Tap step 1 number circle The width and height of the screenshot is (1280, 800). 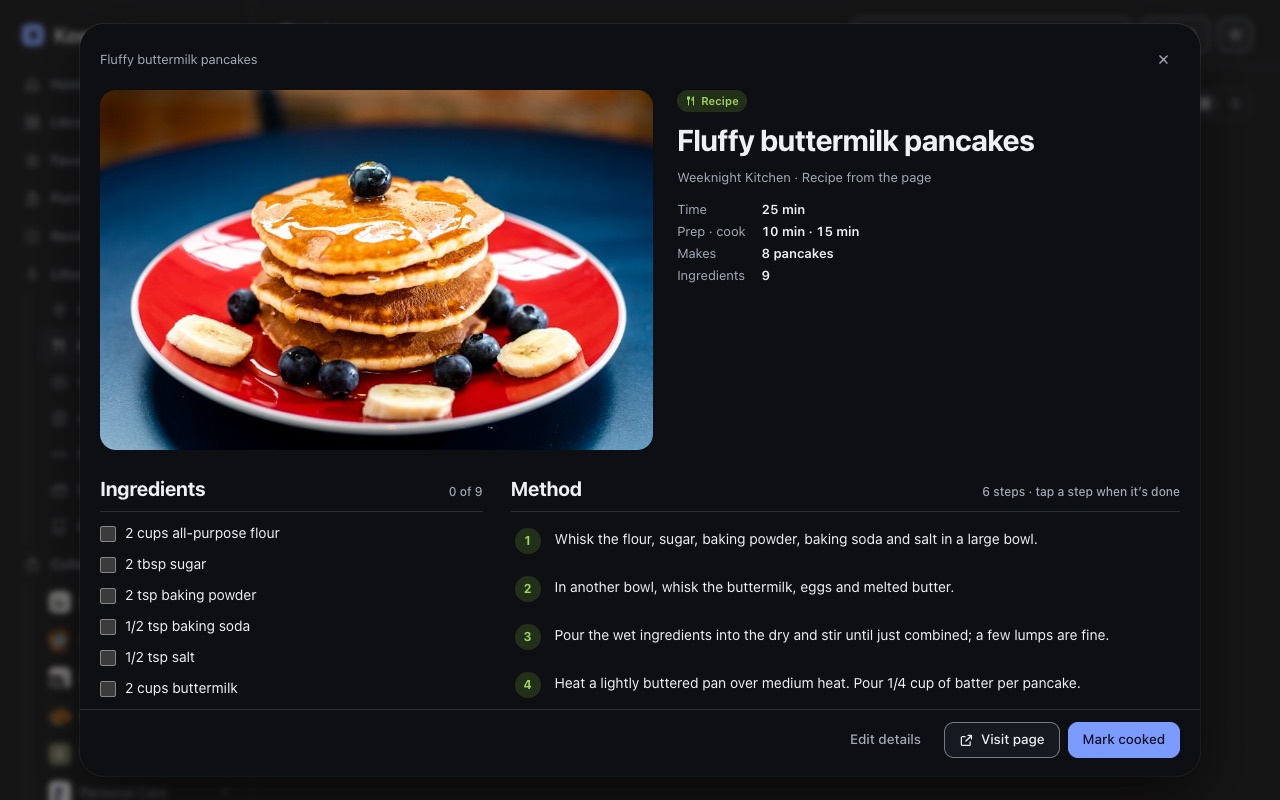528,540
